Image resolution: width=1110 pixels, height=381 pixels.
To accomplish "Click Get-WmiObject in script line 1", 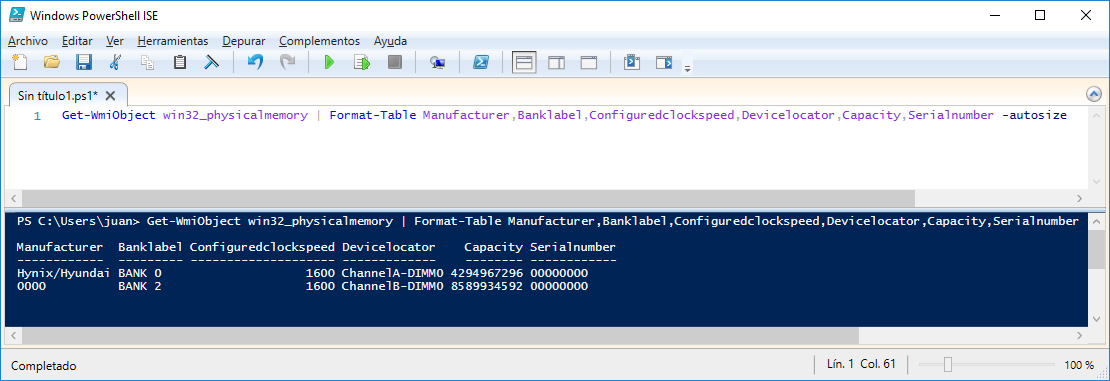I will [x=108, y=115].
